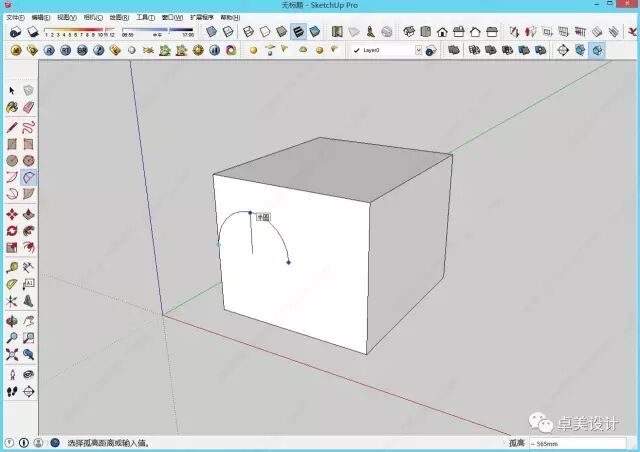Adjust the month shadow date slider
The height and width of the screenshot is (452, 640).
pyautogui.click(x=80, y=30)
